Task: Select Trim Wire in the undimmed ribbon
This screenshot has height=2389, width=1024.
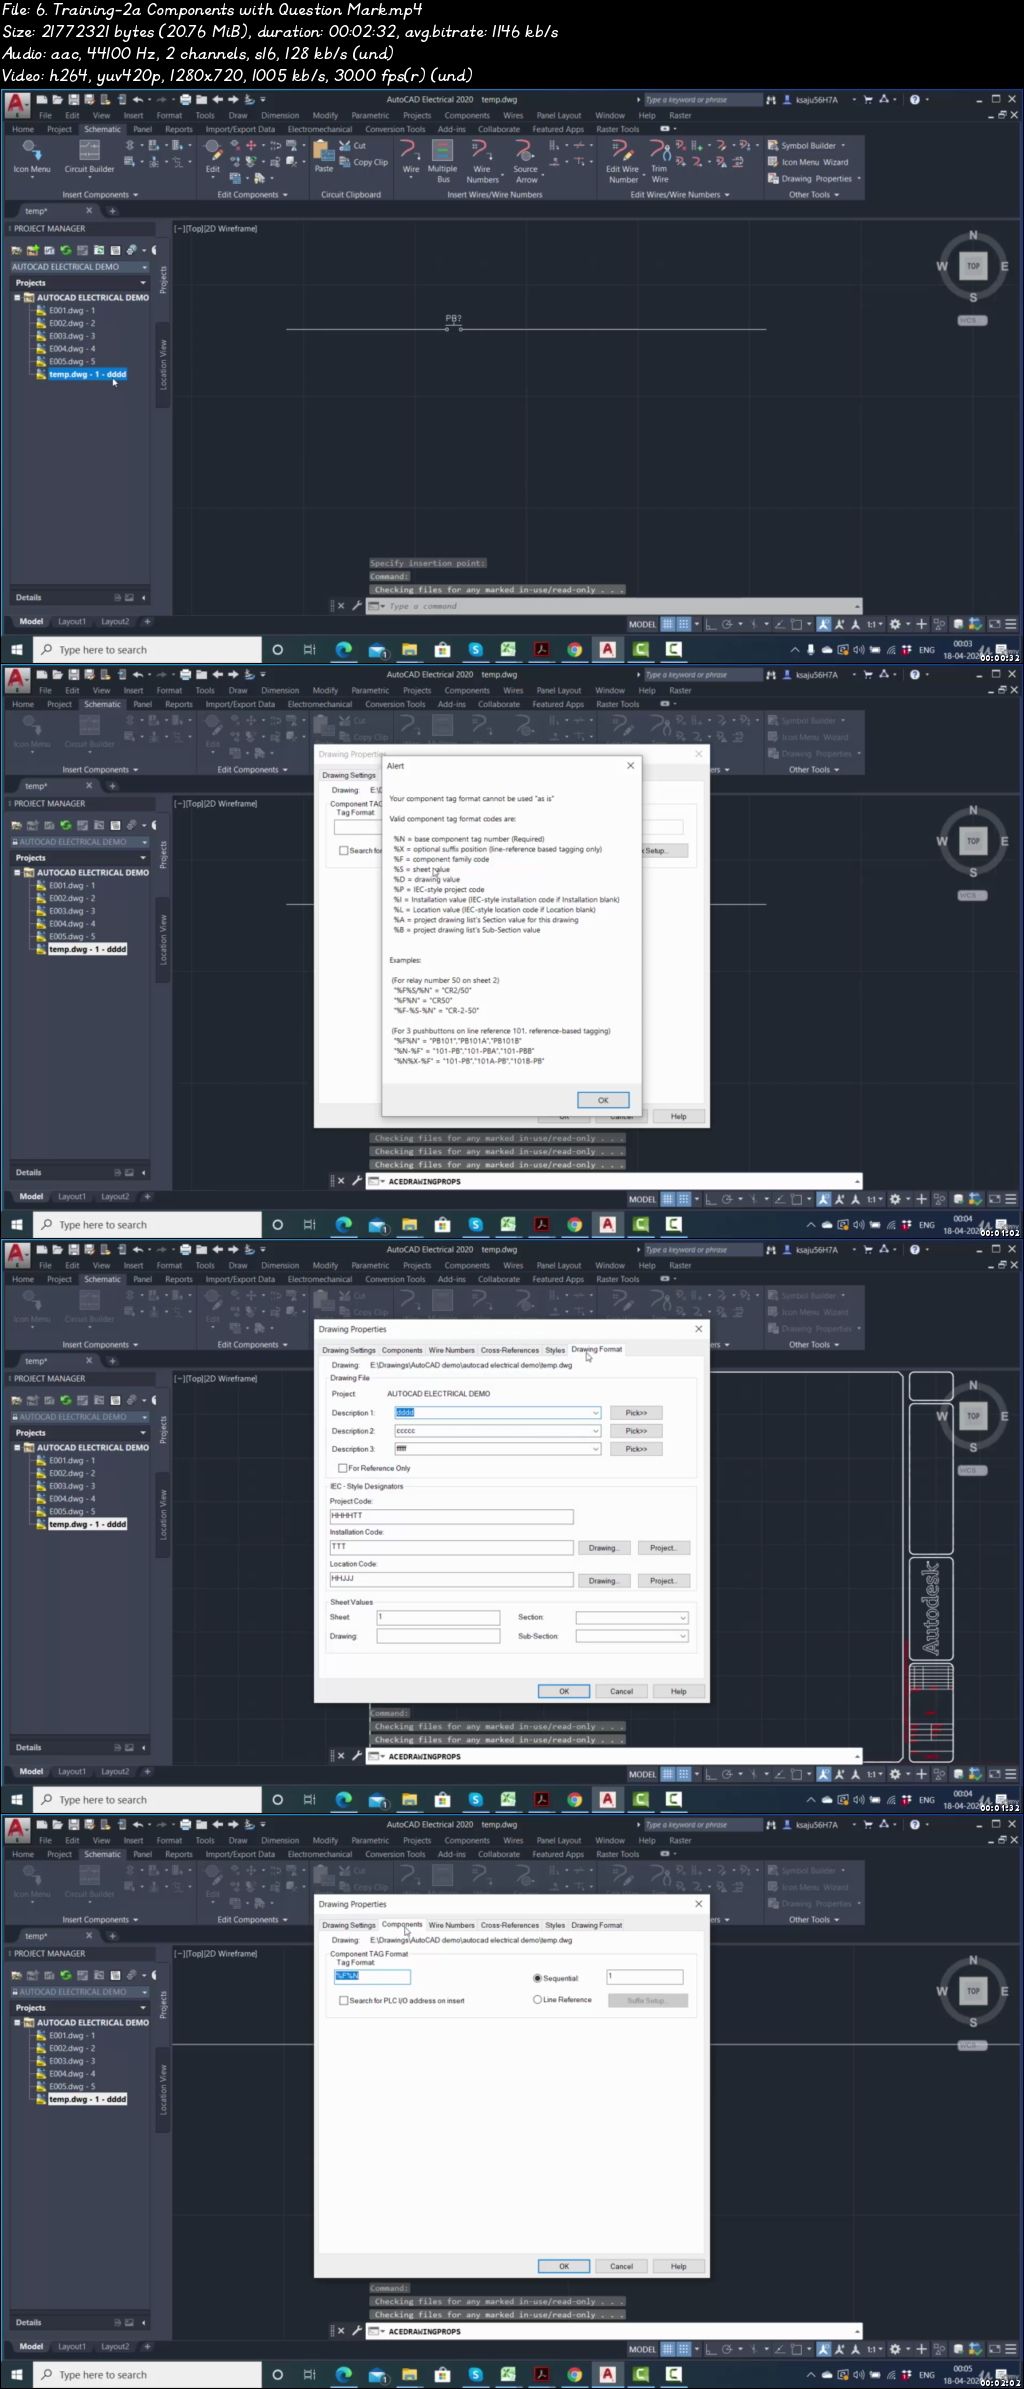Action: coord(660,162)
